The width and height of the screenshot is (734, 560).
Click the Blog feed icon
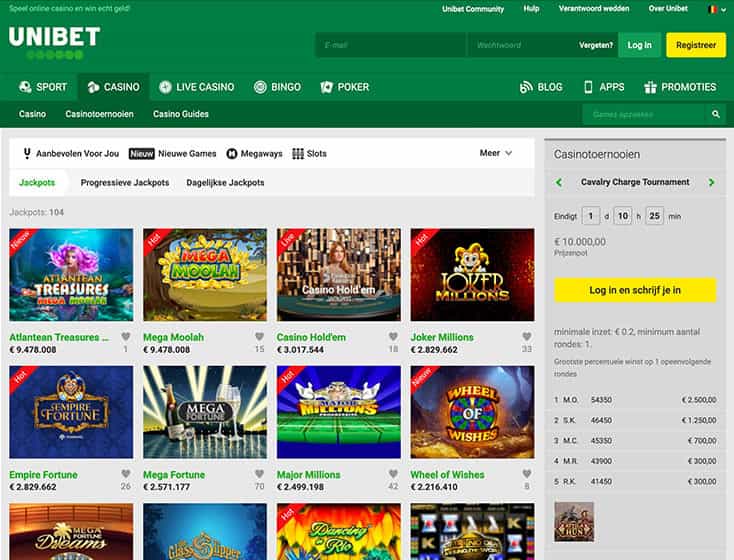click(x=526, y=87)
